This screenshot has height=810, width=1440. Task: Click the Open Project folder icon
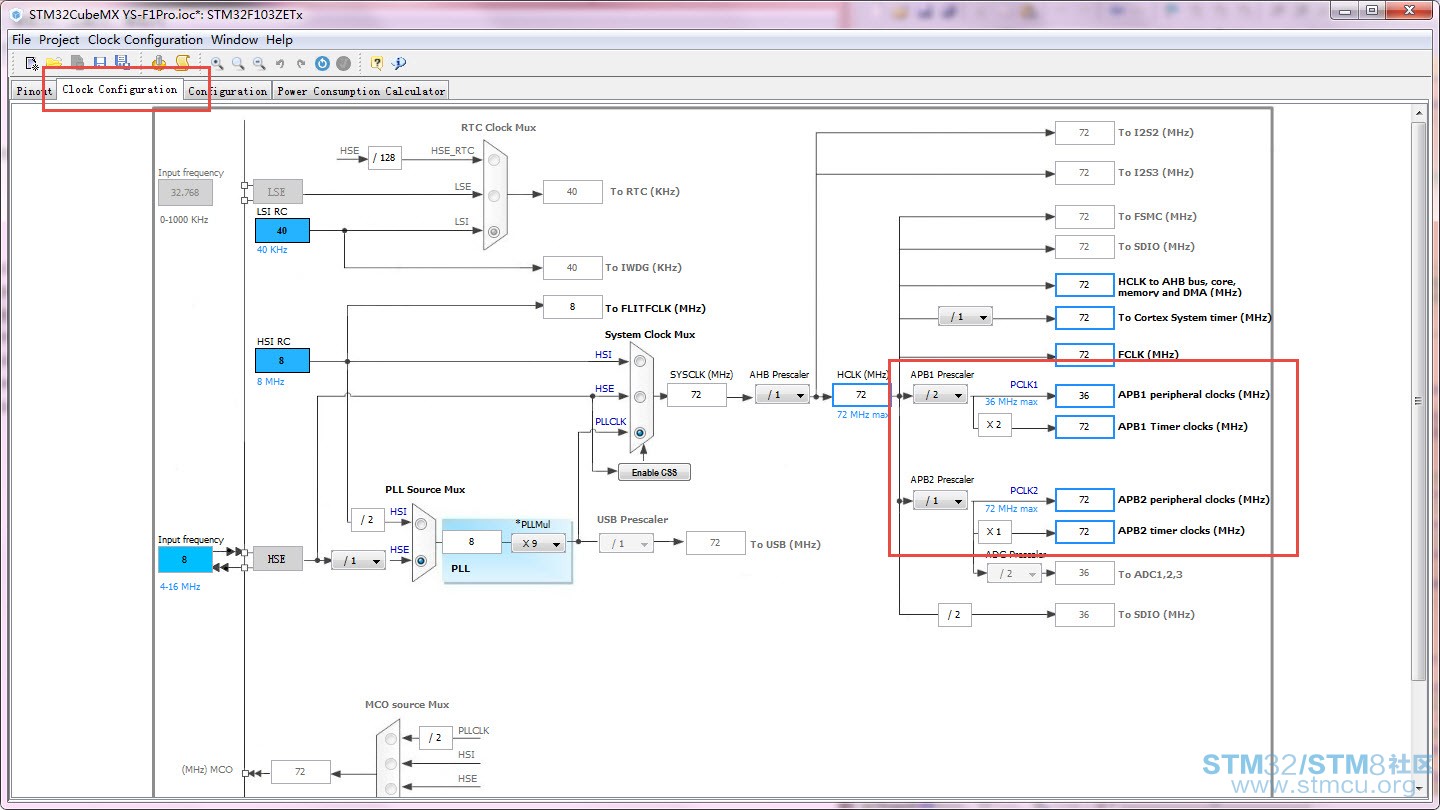point(54,63)
